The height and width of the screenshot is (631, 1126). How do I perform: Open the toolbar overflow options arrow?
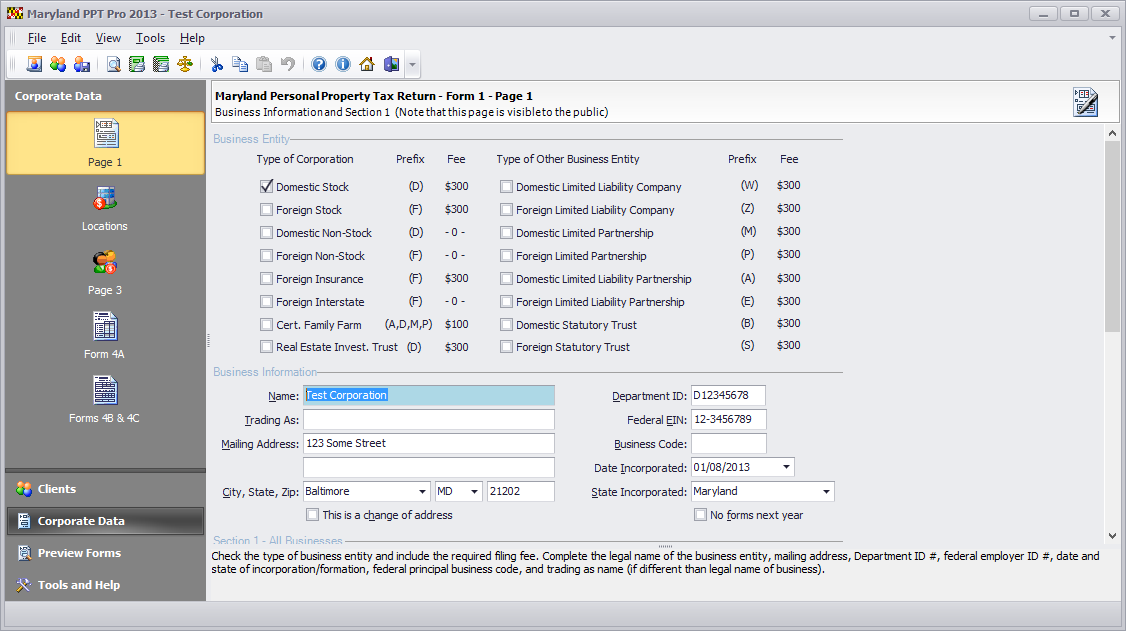(x=412, y=65)
